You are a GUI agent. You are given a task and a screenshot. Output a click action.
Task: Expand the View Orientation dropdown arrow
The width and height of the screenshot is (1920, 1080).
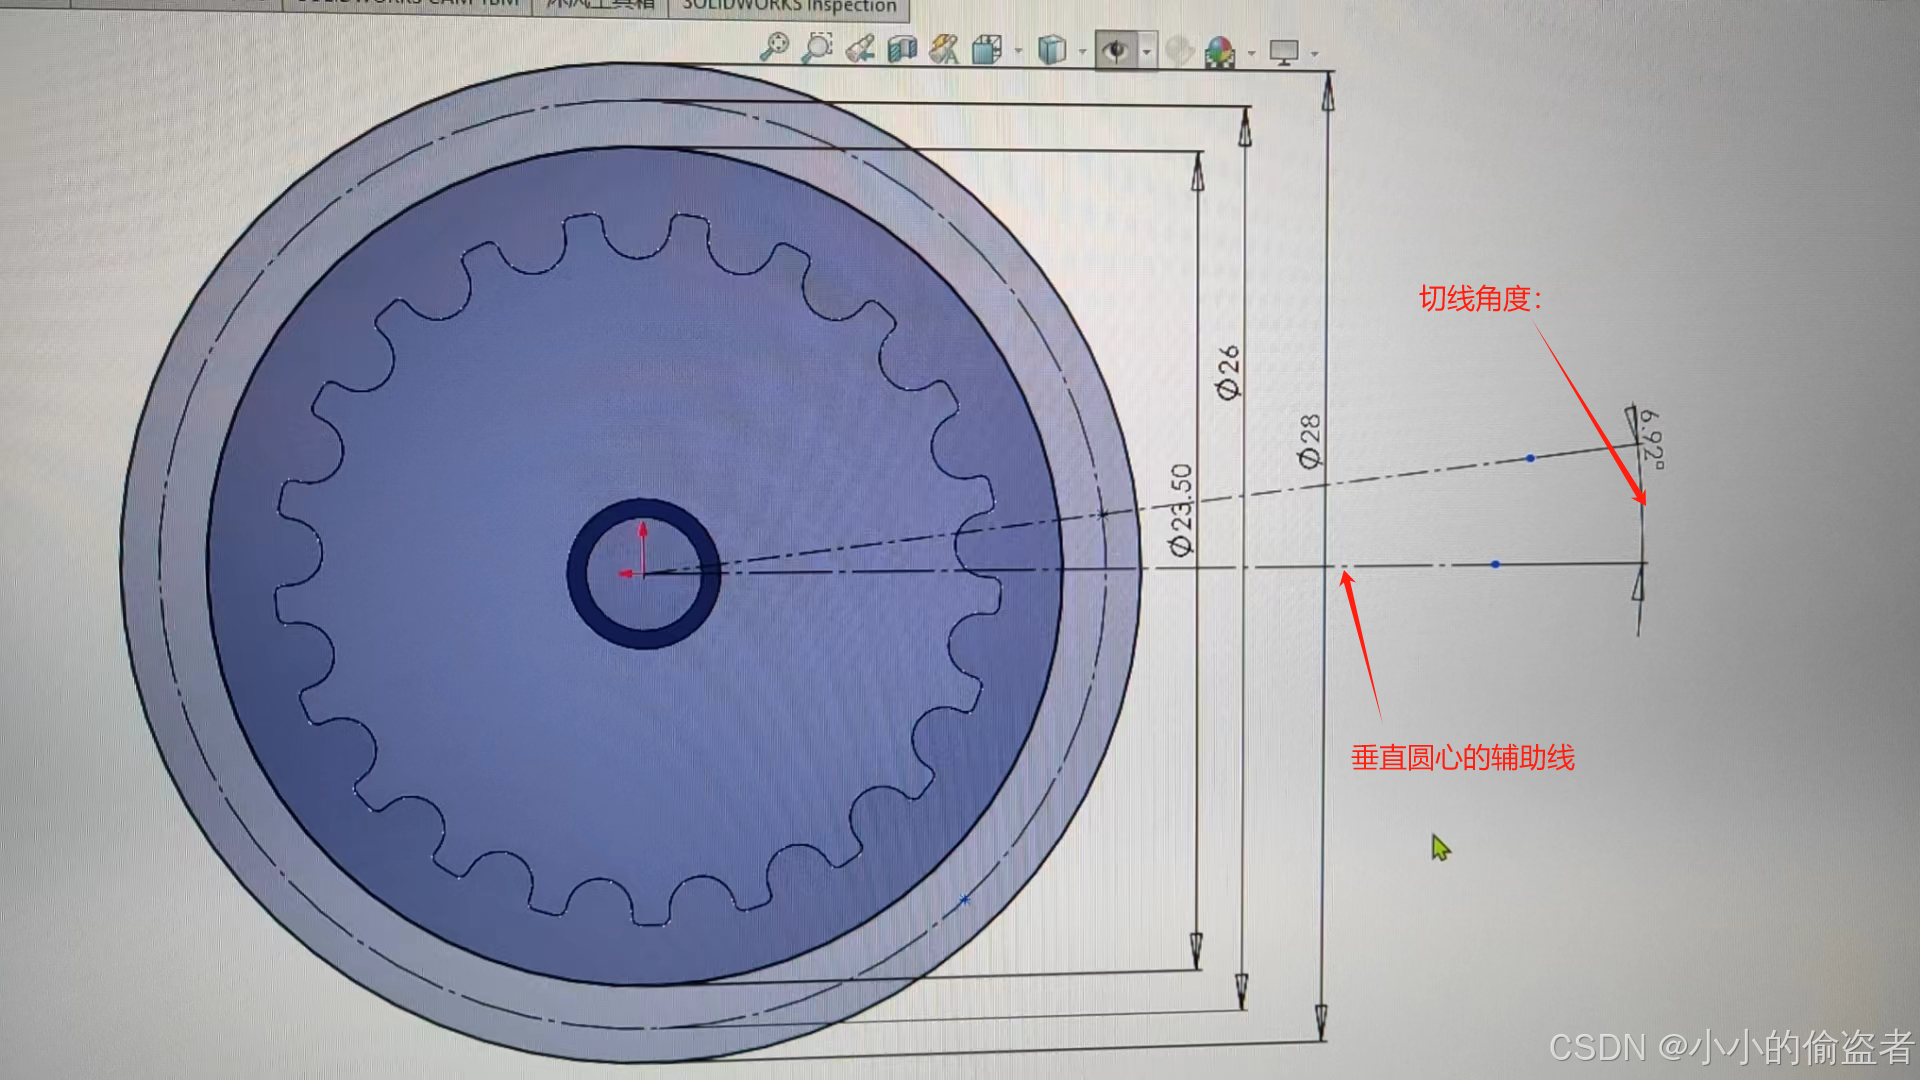point(1019,51)
